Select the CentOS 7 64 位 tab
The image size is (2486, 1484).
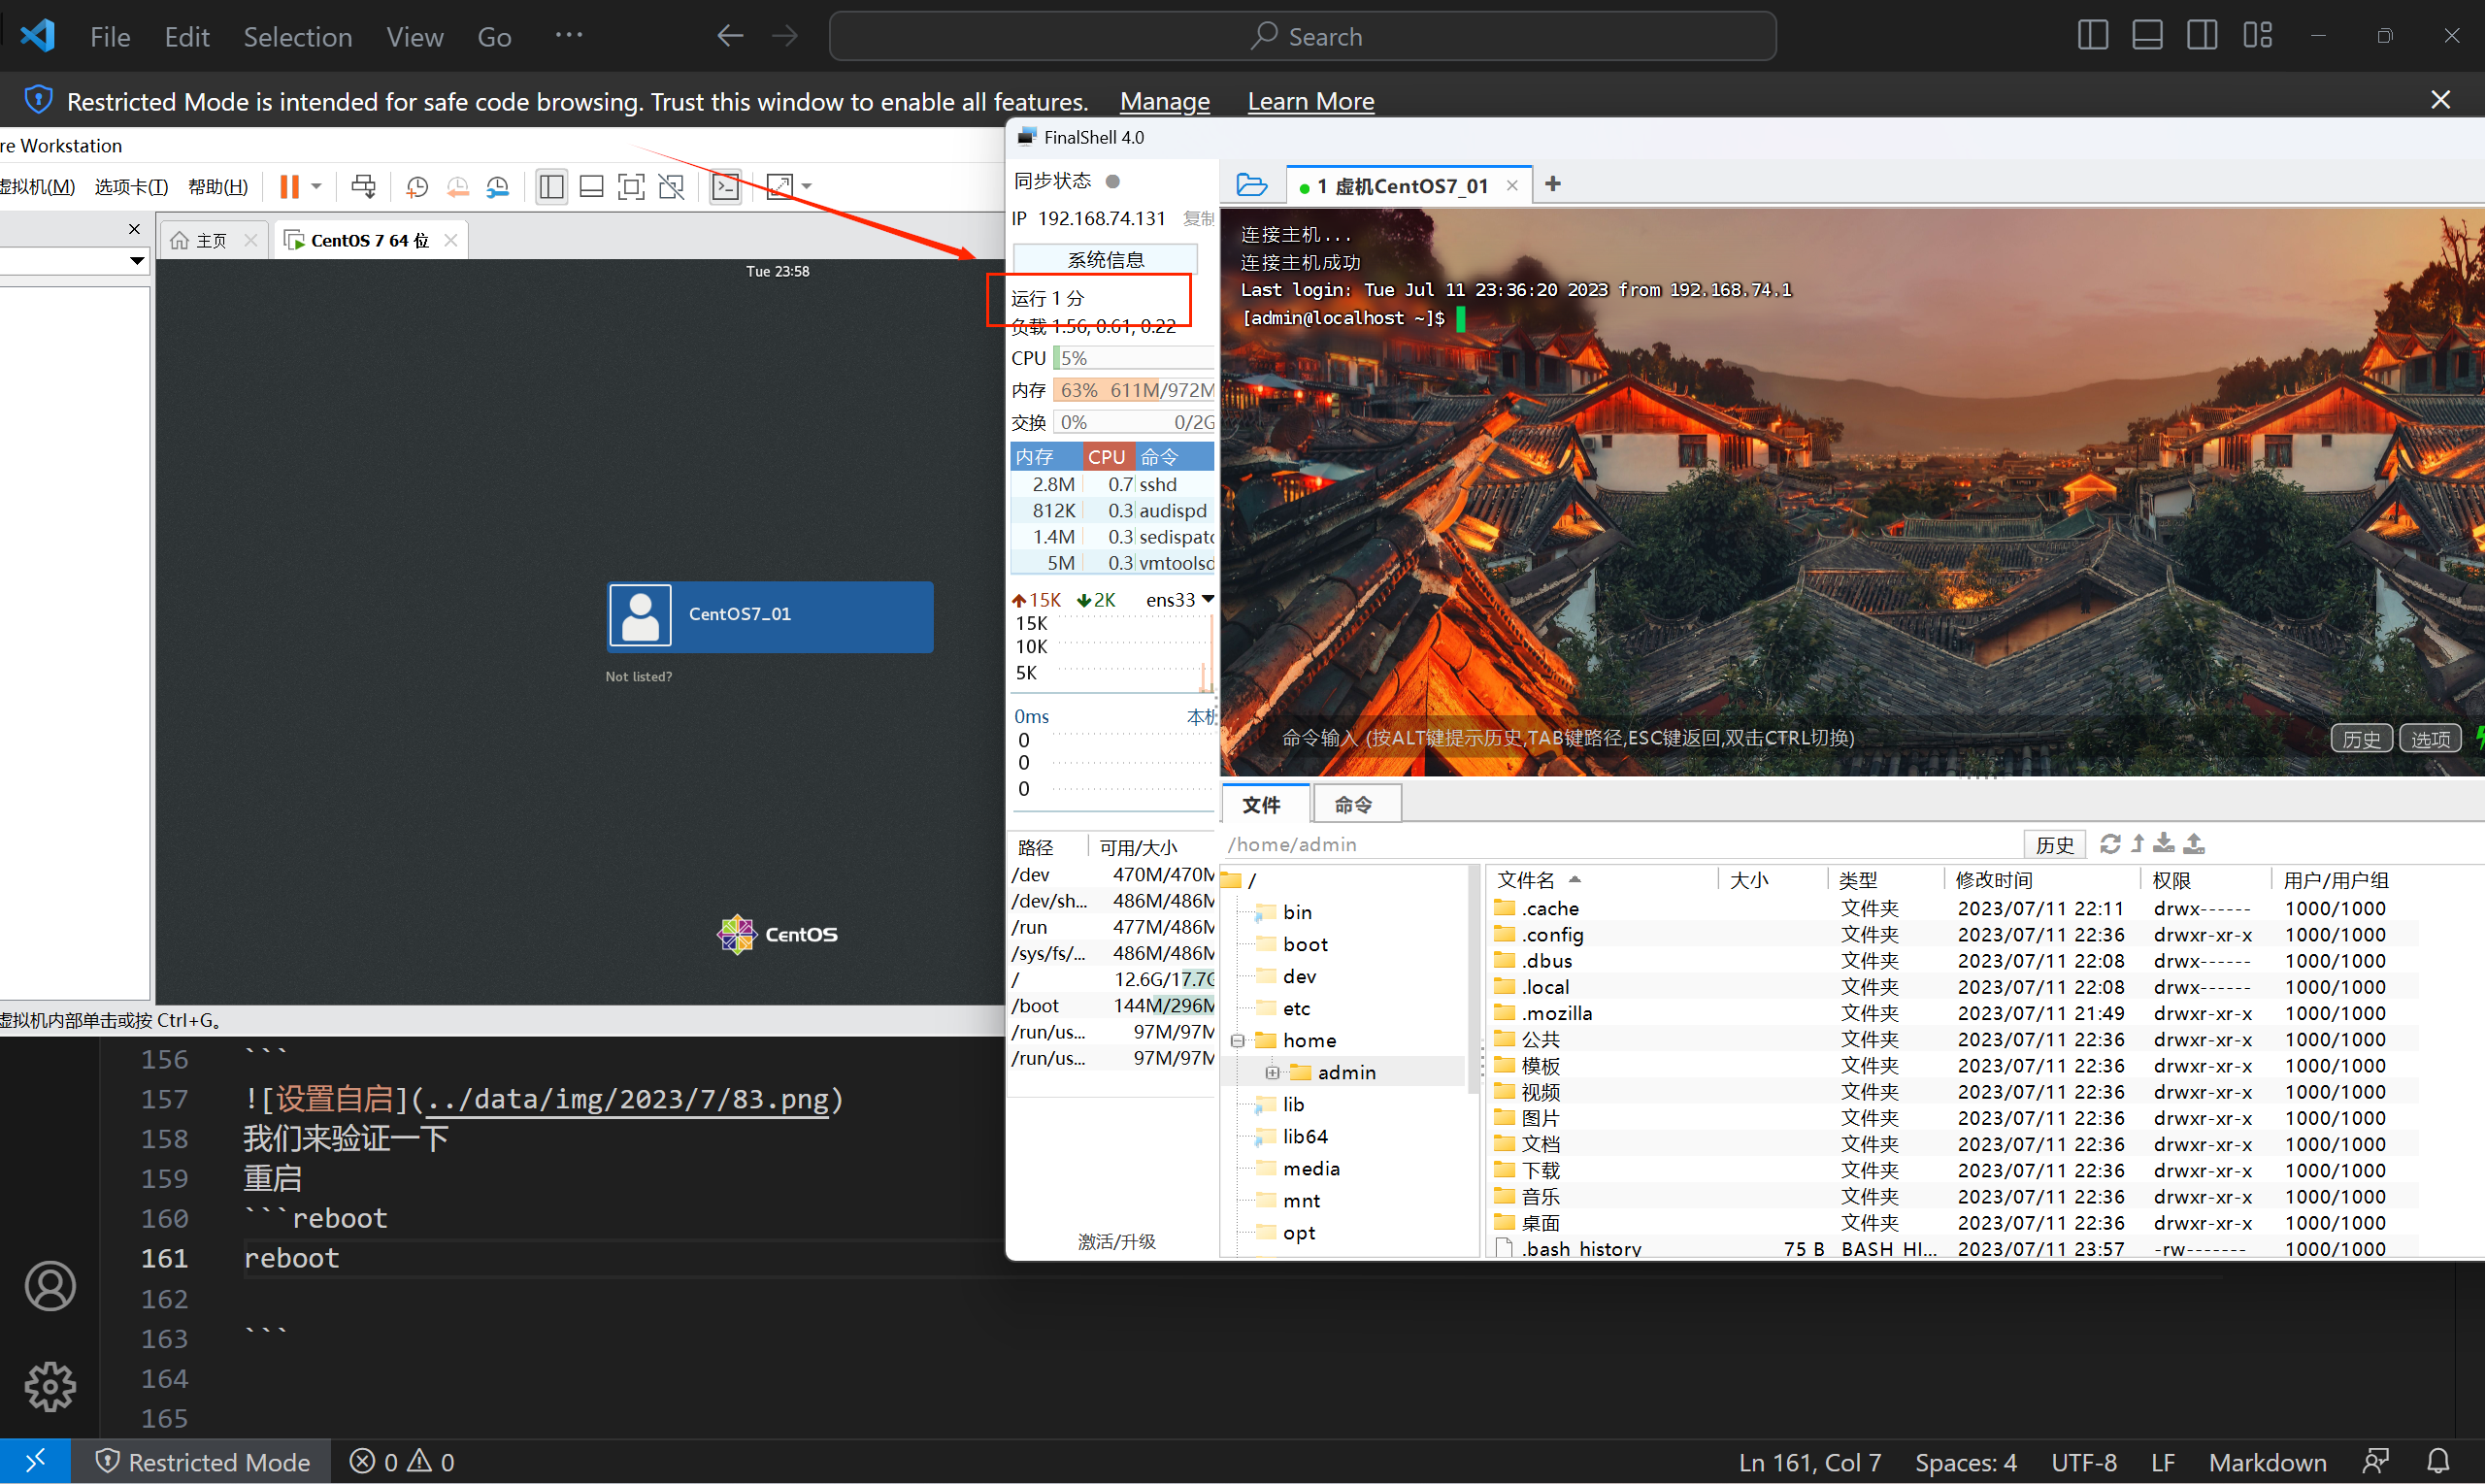tap(370, 241)
